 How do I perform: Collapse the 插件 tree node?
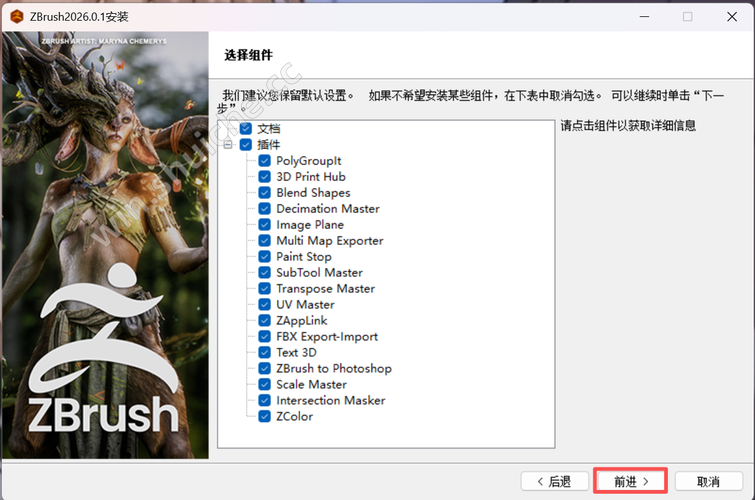(x=228, y=145)
